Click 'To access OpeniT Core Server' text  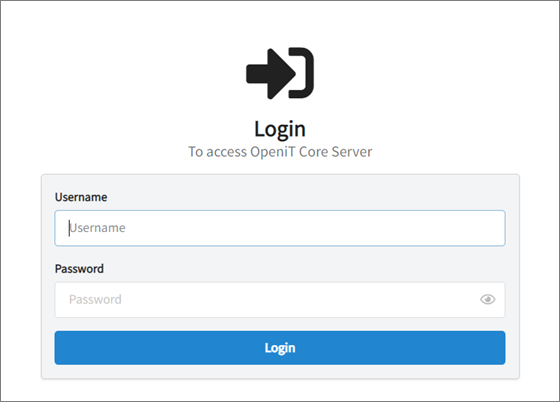280,152
